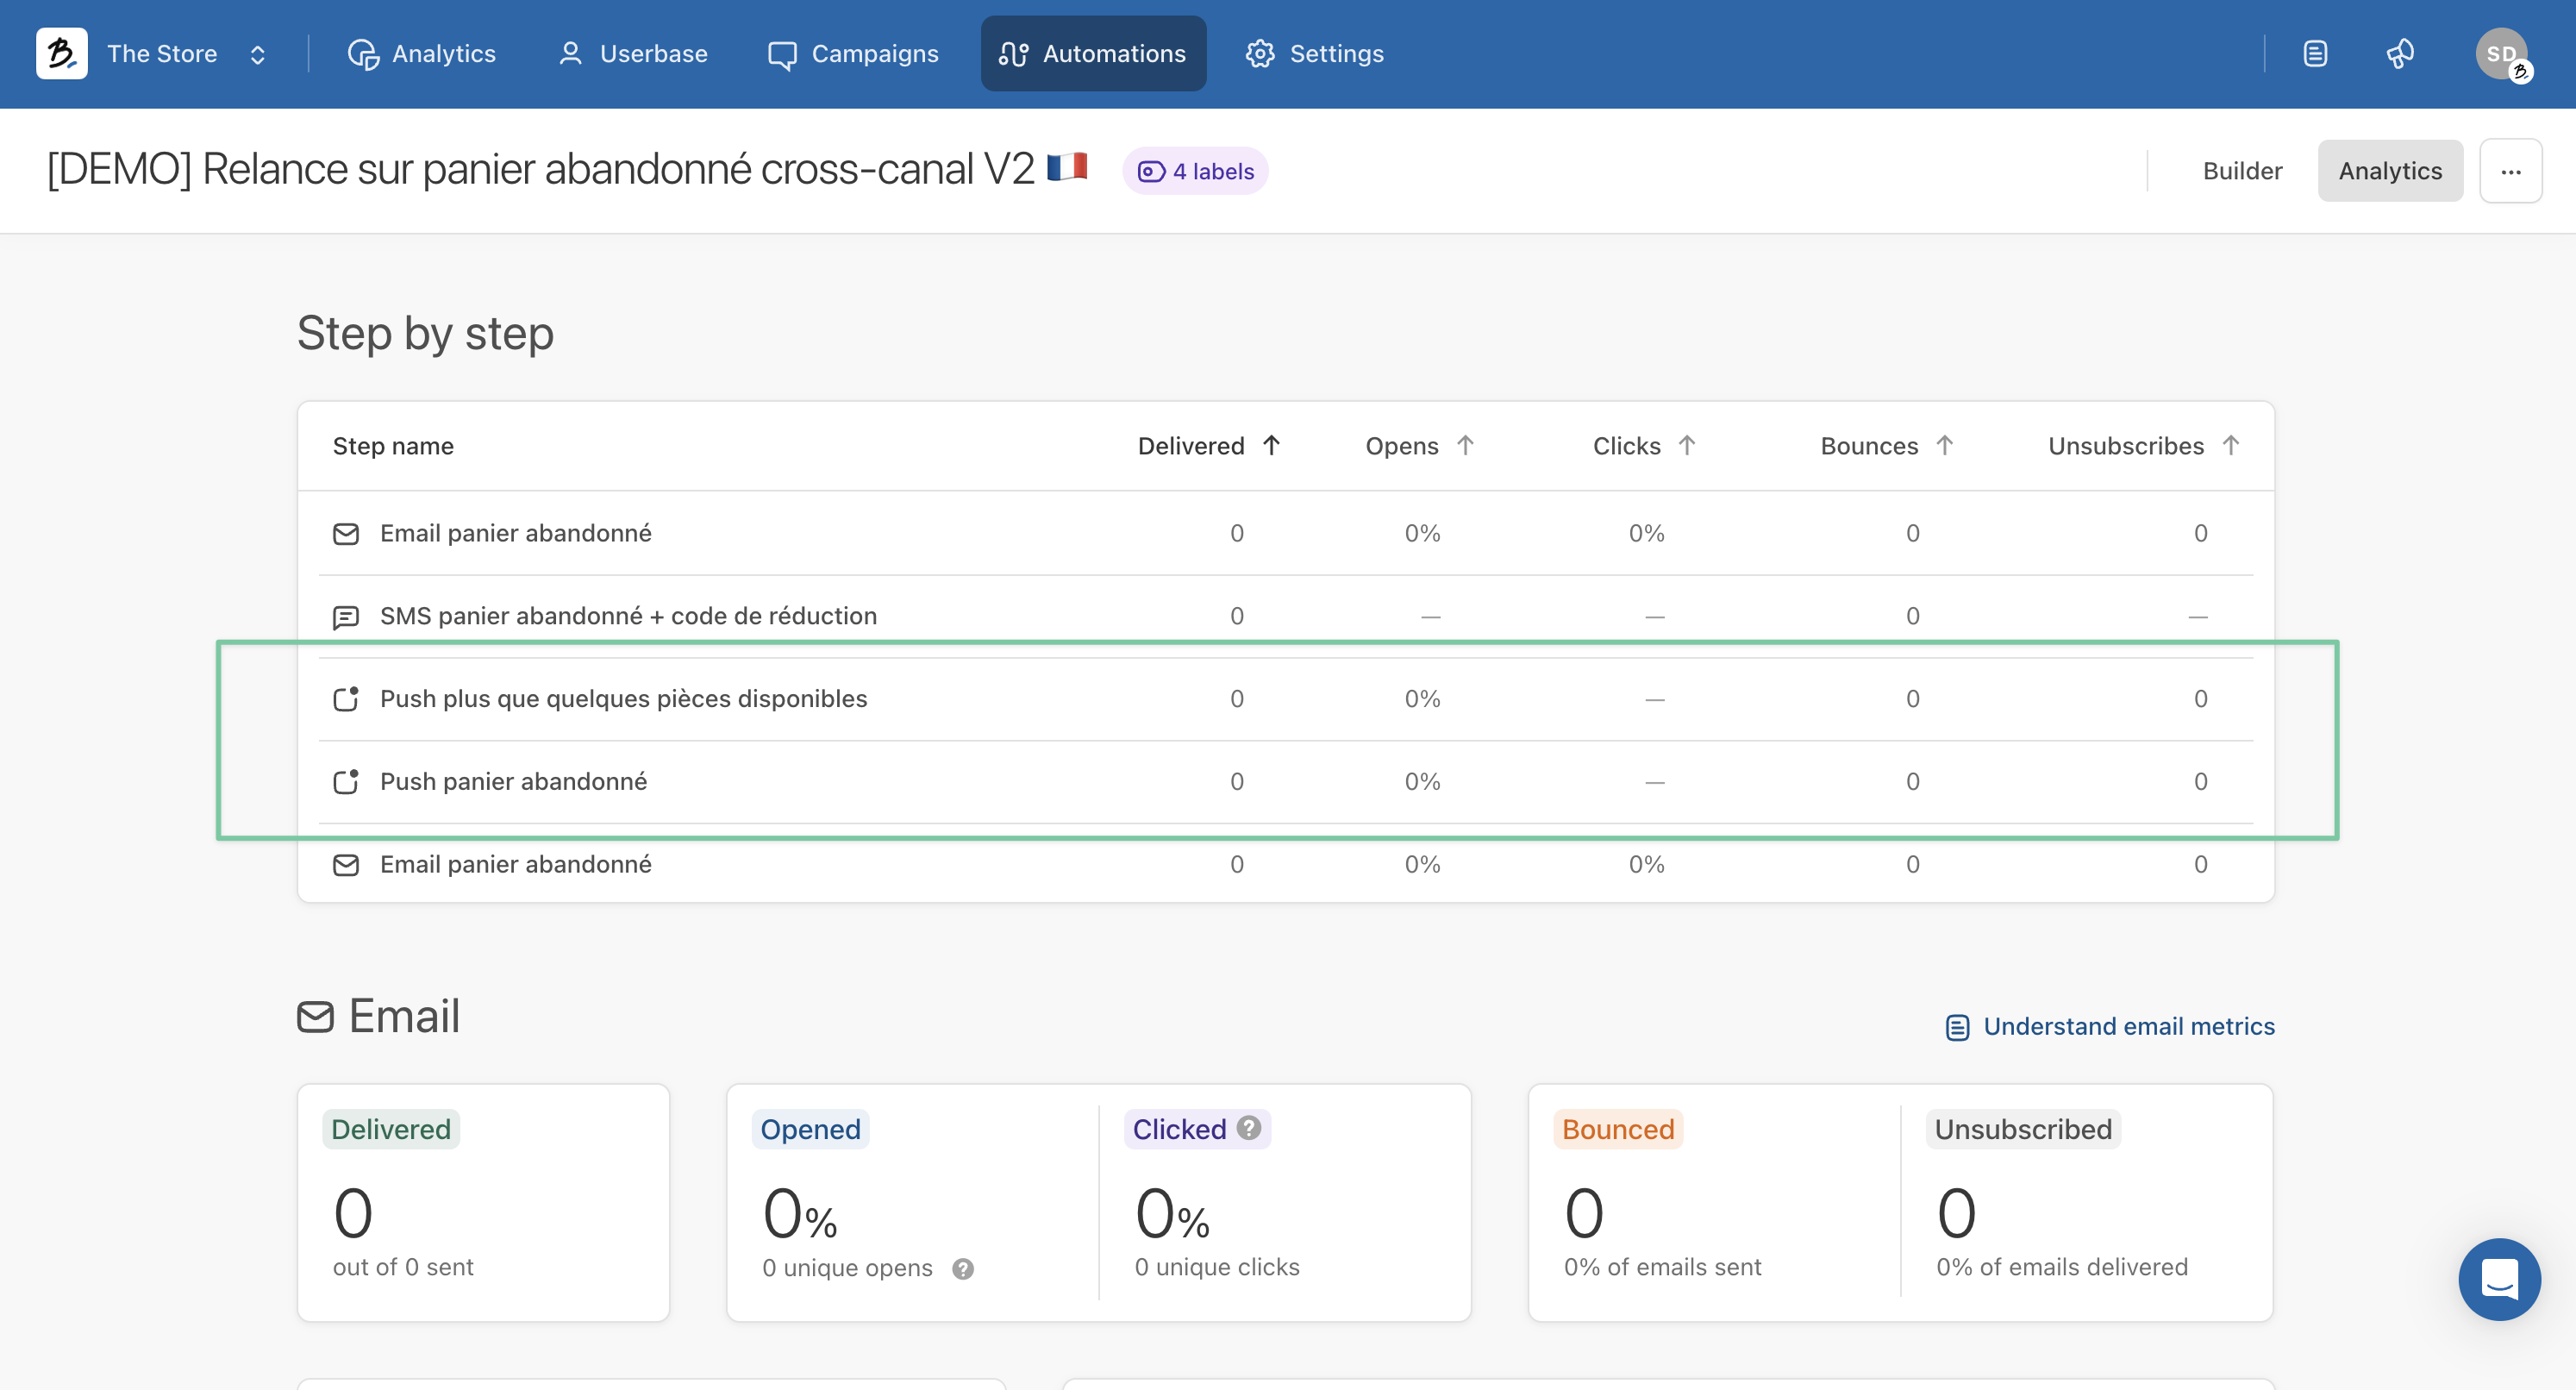The width and height of the screenshot is (2576, 1390).
Task: Click the Delivered column header text
Action: (1191, 446)
